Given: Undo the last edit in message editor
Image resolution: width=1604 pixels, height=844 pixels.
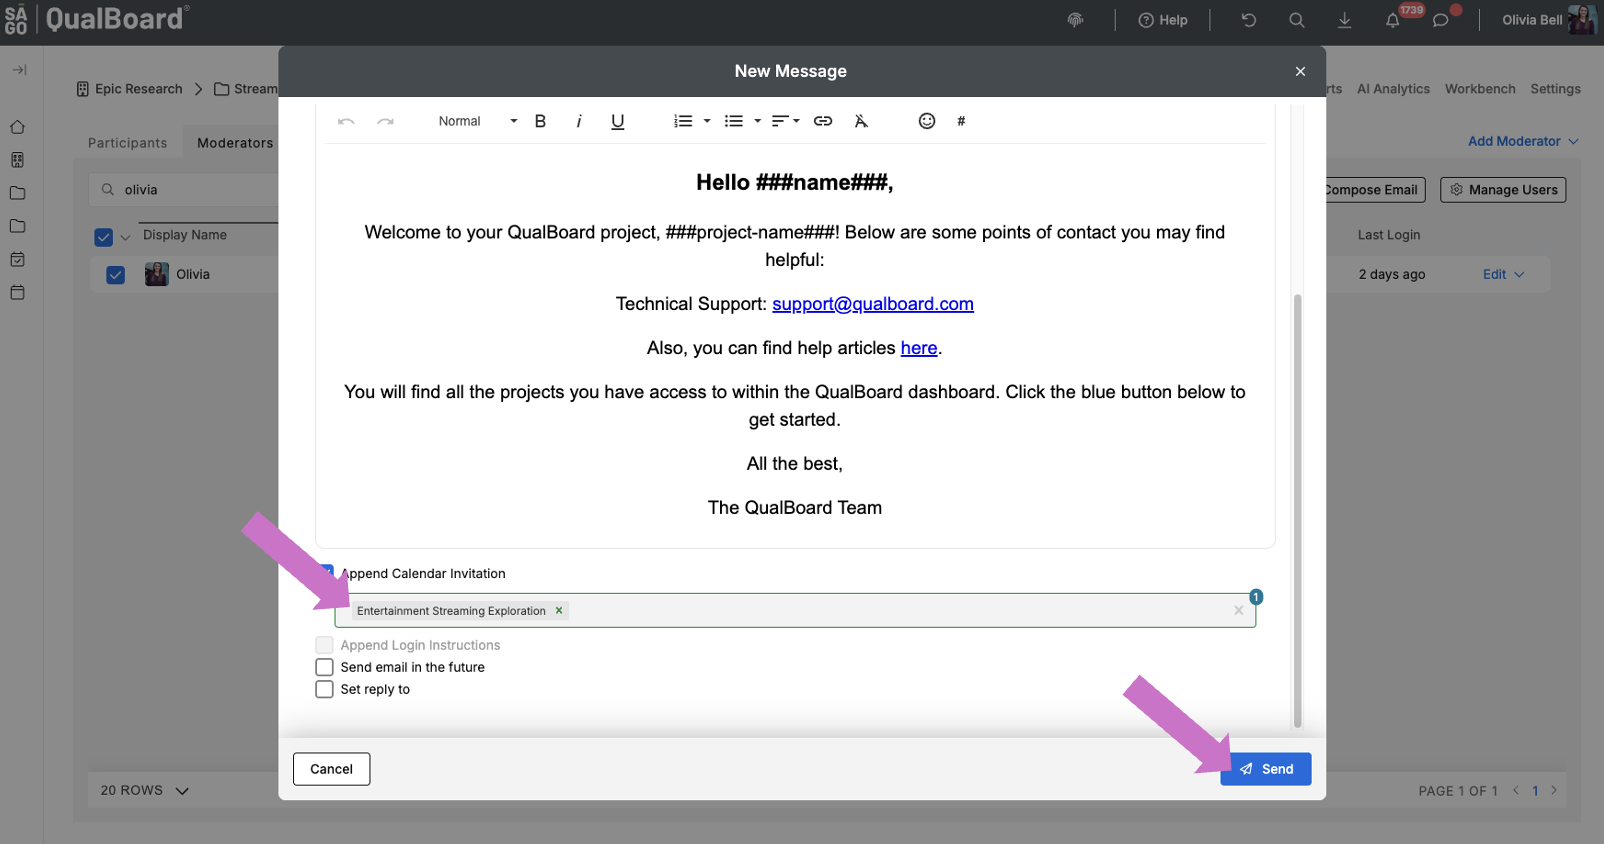Looking at the screenshot, I should tap(346, 121).
